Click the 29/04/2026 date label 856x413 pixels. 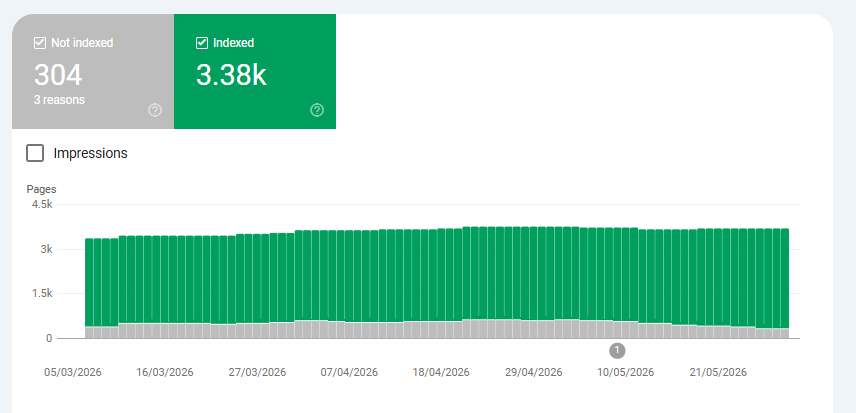pyautogui.click(x=533, y=373)
